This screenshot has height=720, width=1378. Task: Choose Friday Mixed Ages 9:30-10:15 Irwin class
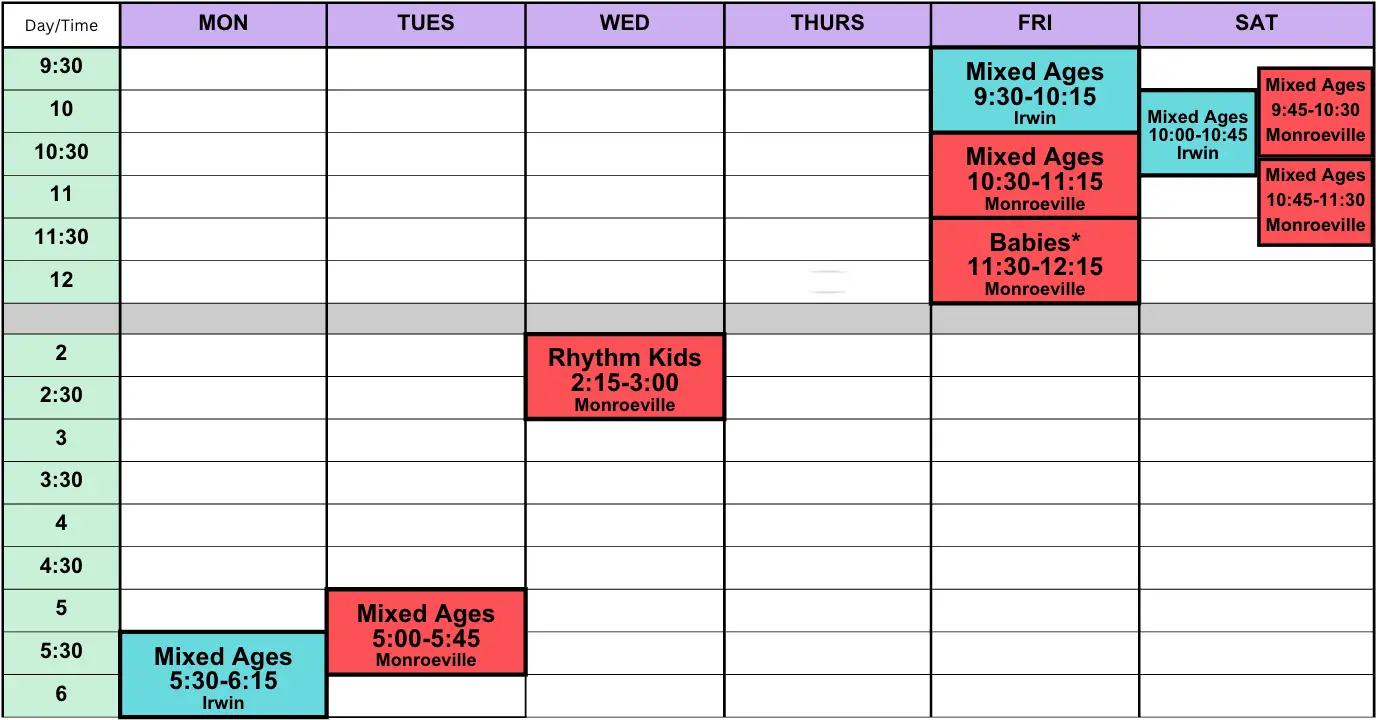[x=1035, y=91]
